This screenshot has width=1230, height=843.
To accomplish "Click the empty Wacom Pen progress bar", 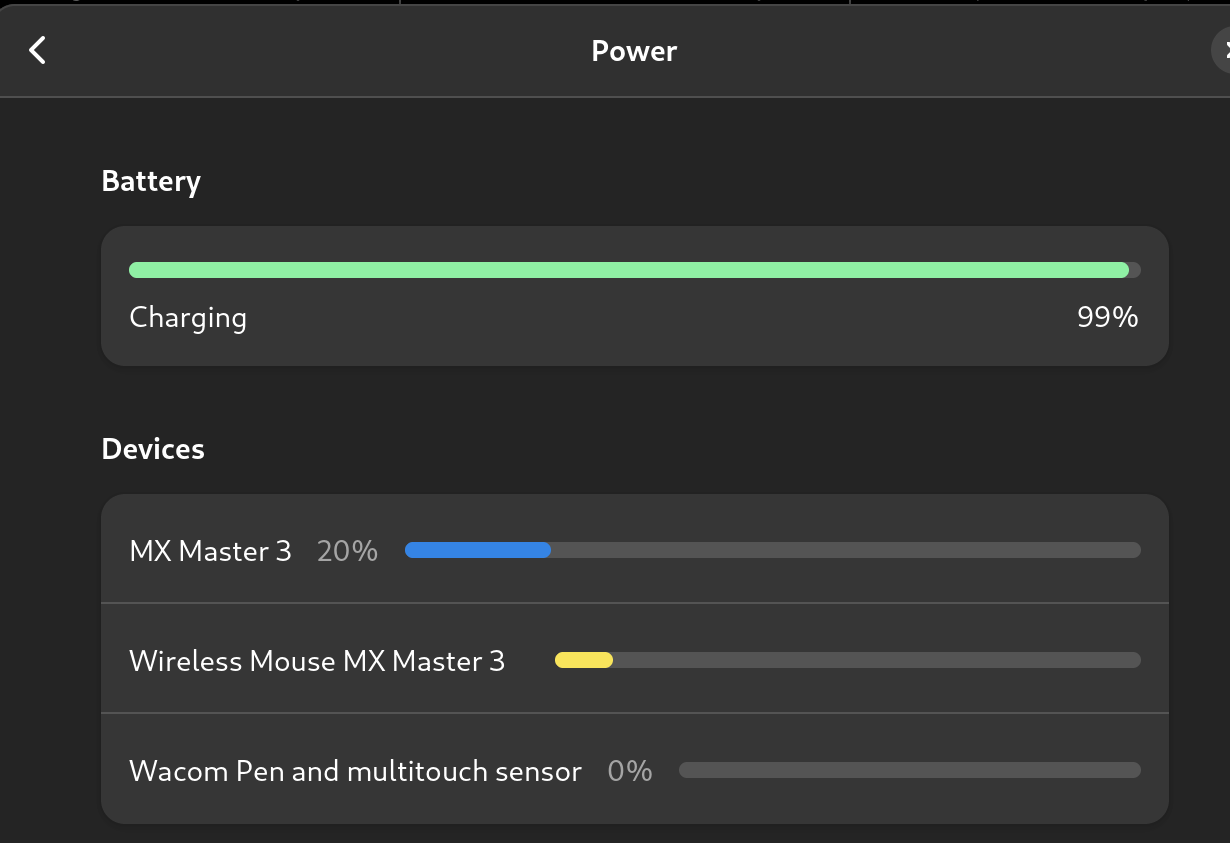I will click(908, 770).
